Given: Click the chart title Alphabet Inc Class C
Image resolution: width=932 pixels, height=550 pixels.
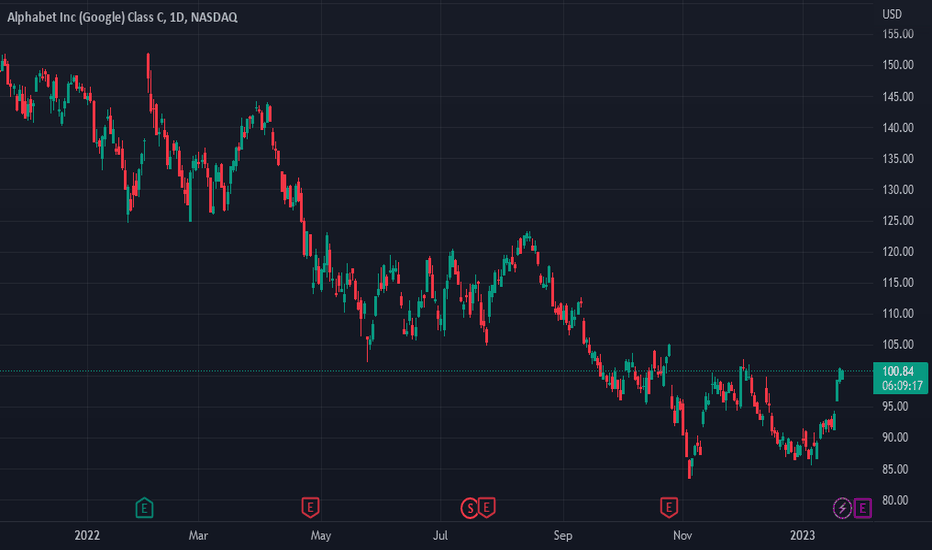Looking at the screenshot, I should click(122, 17).
